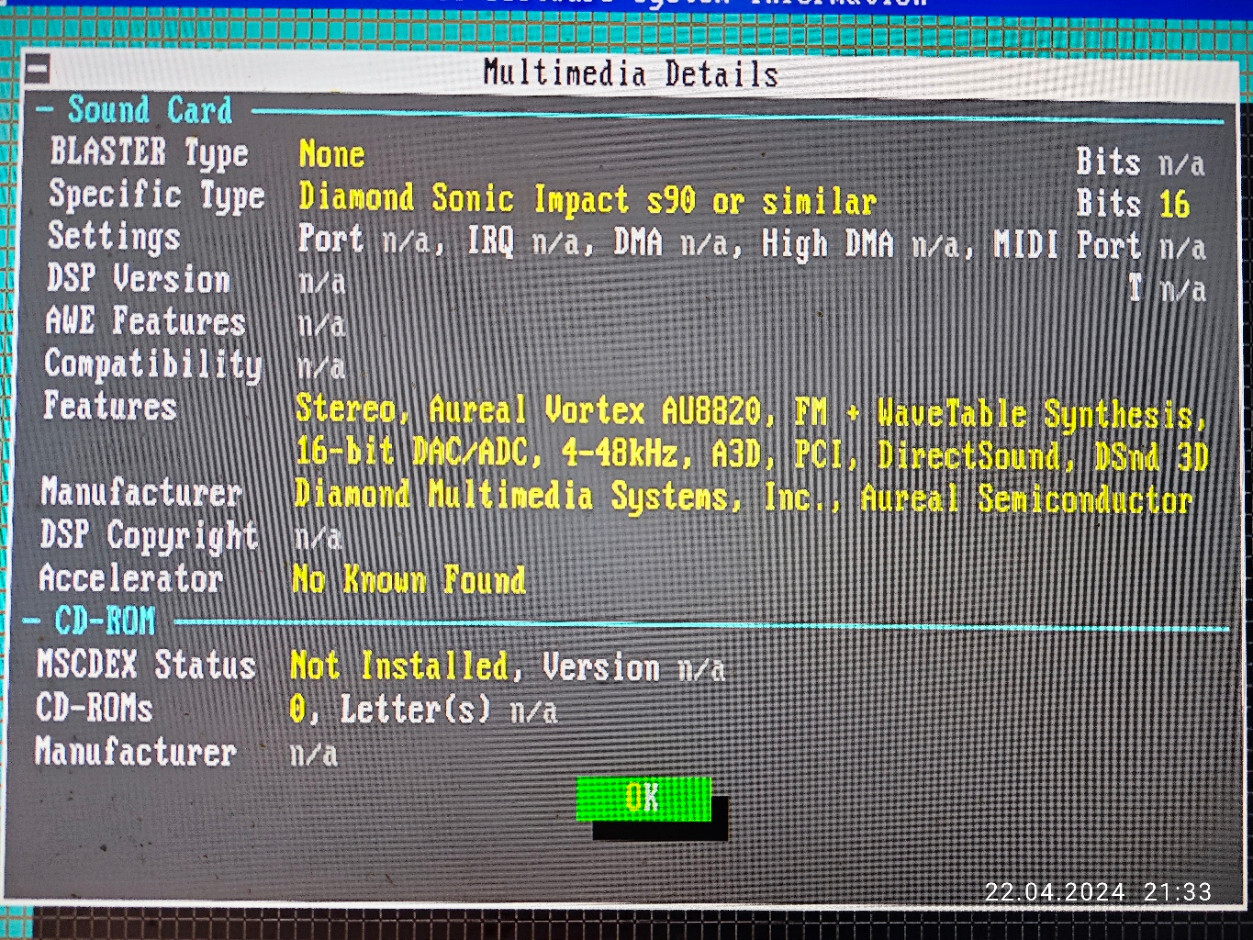The height and width of the screenshot is (940, 1253).
Task: Click the Bits value 16
Action: click(1174, 205)
